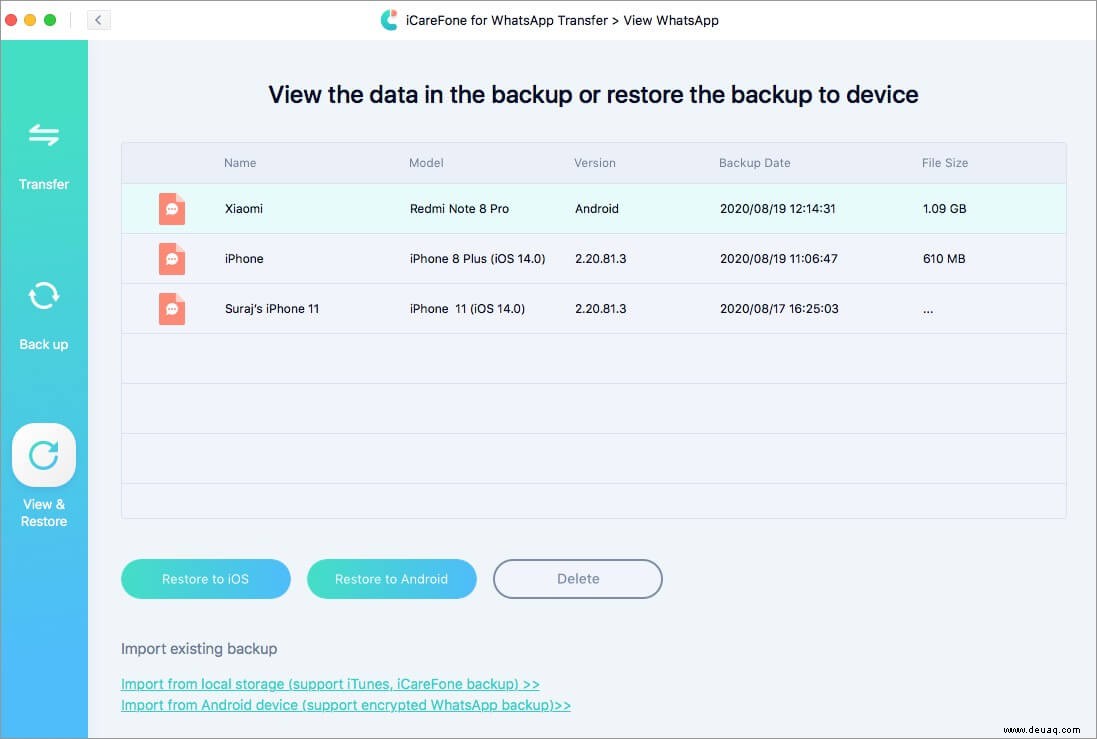The height and width of the screenshot is (739, 1097).
Task: Select the iPhone 8 Plus backup file icon
Action: 171,259
